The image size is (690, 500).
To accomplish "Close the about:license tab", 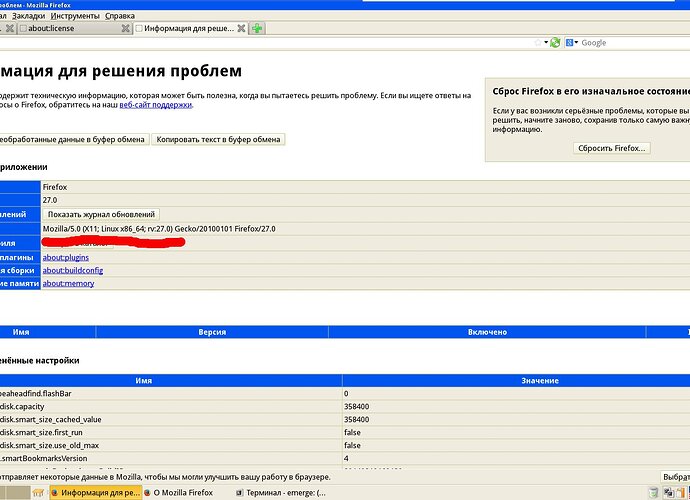I will pyautogui.click(x=125, y=29).
